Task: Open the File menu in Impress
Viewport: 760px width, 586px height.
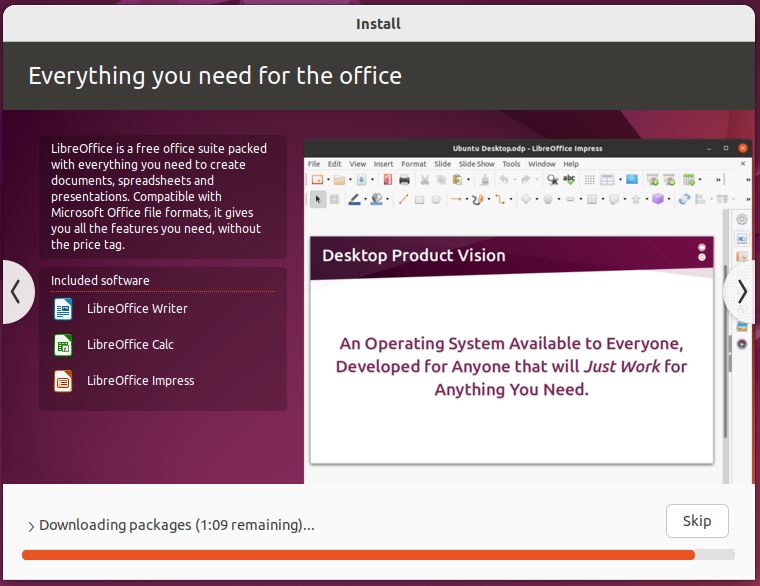Action: pyautogui.click(x=314, y=164)
